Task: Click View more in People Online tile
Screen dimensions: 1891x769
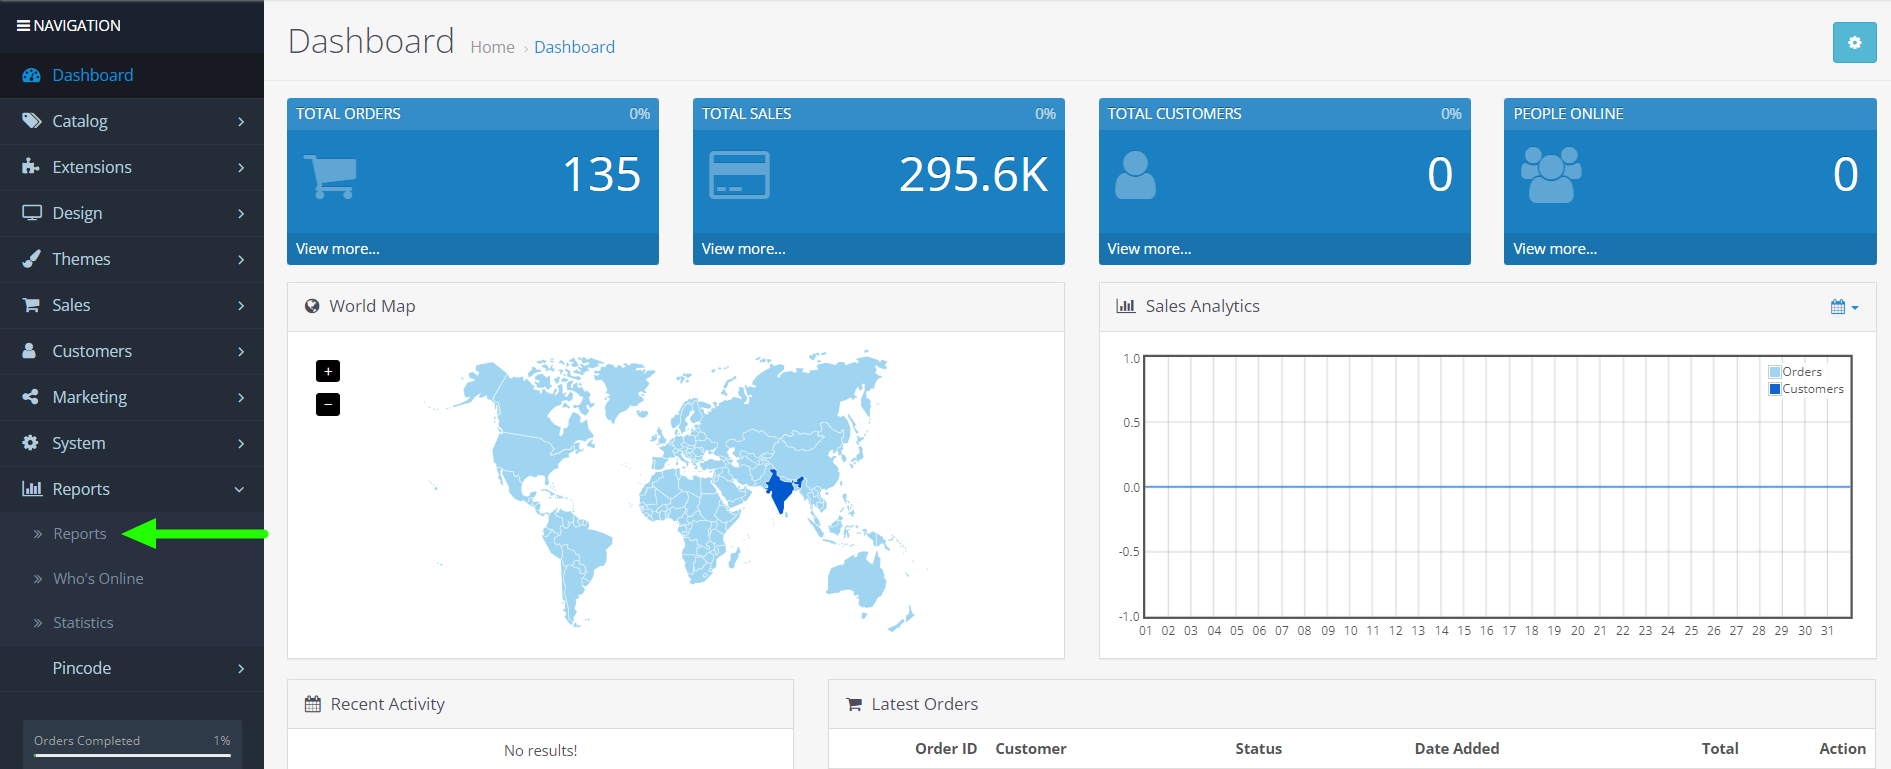Action: (x=1555, y=249)
